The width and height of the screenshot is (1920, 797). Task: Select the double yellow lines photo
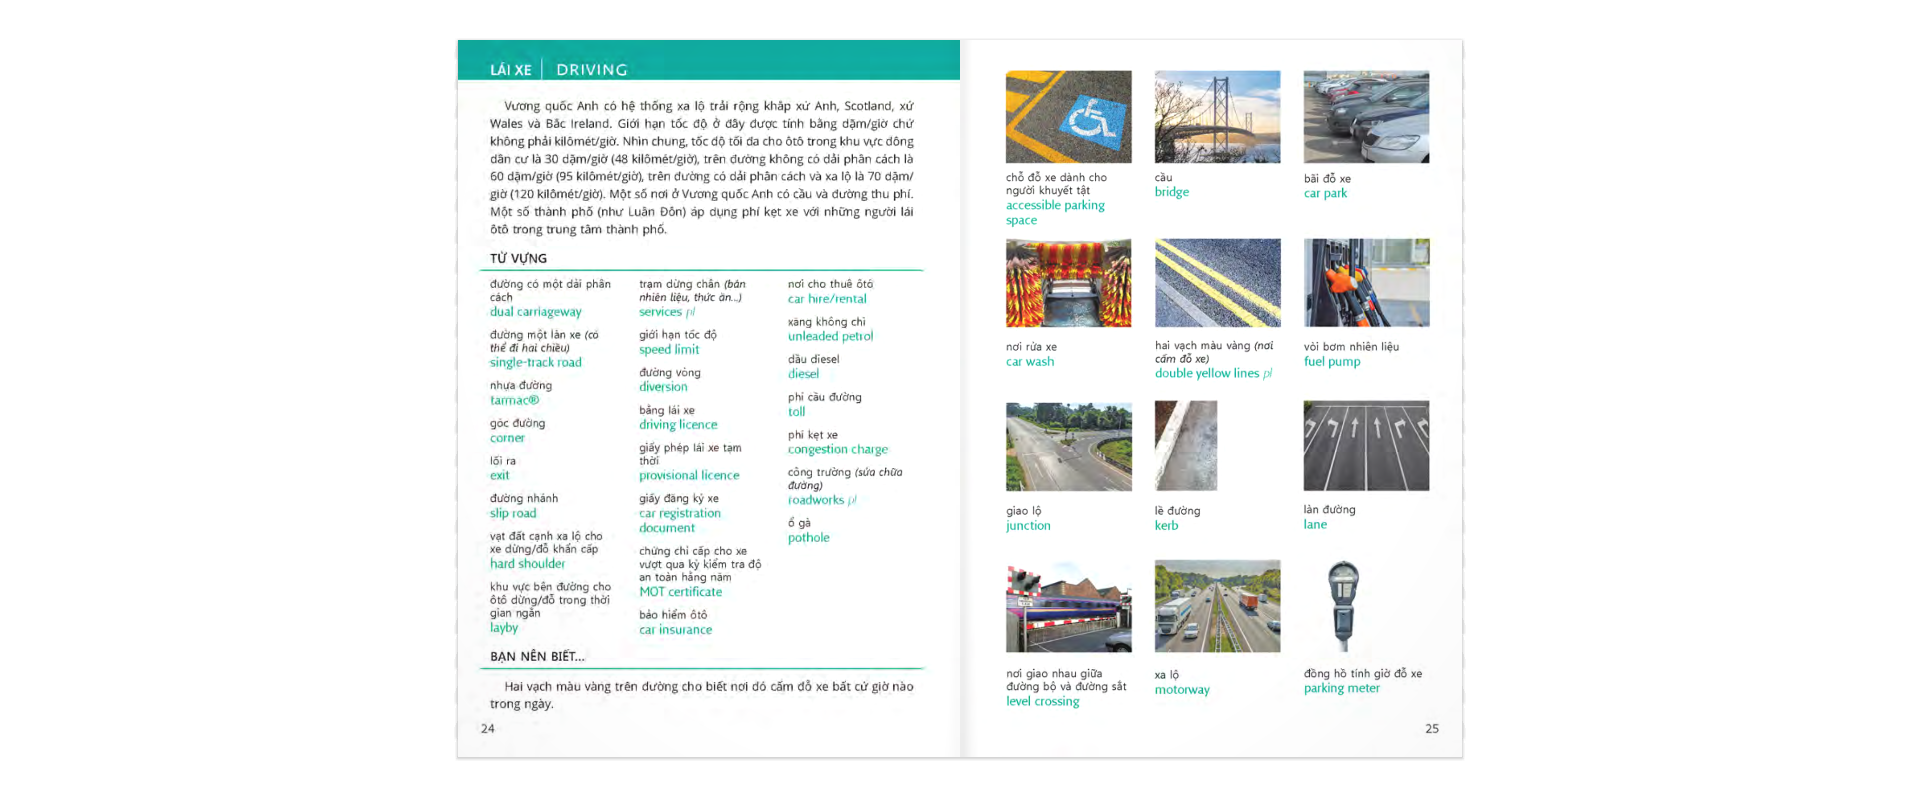click(1217, 283)
